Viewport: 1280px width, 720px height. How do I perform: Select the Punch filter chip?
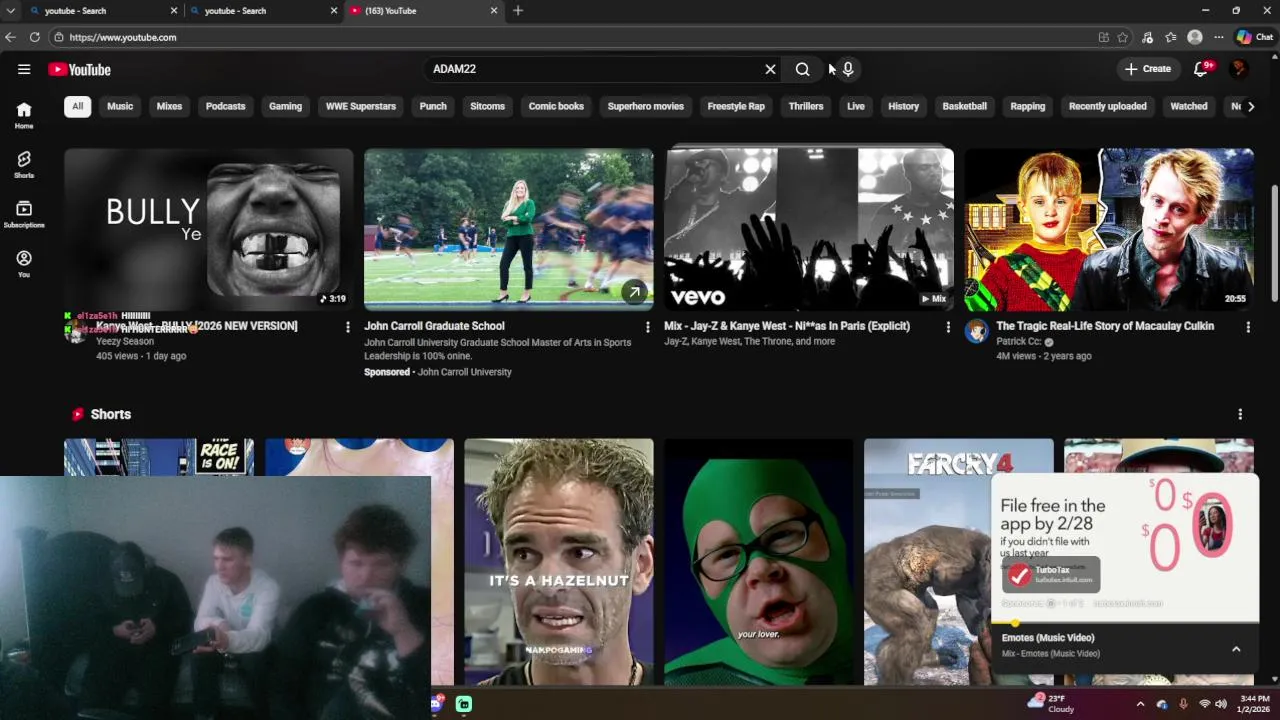pyautogui.click(x=433, y=106)
